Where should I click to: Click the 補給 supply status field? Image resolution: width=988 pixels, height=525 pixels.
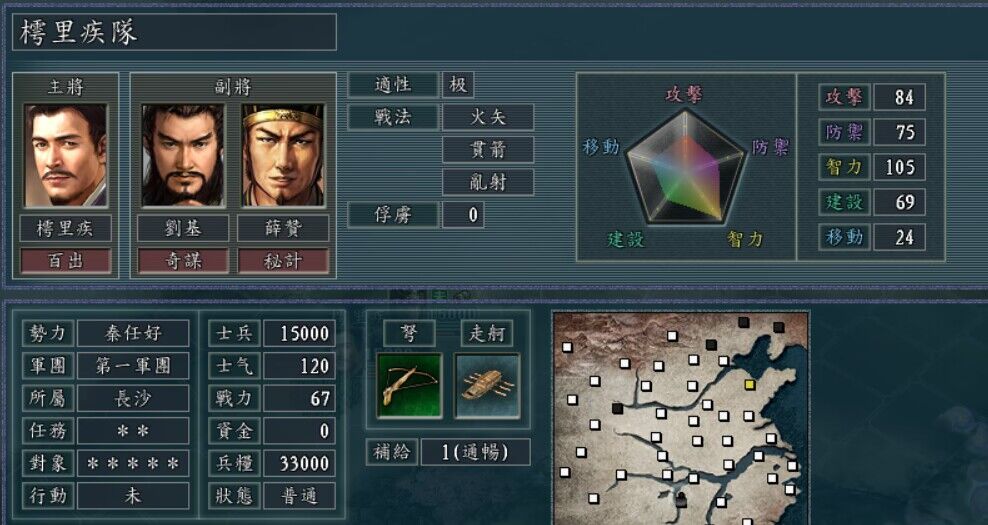[x=476, y=452]
